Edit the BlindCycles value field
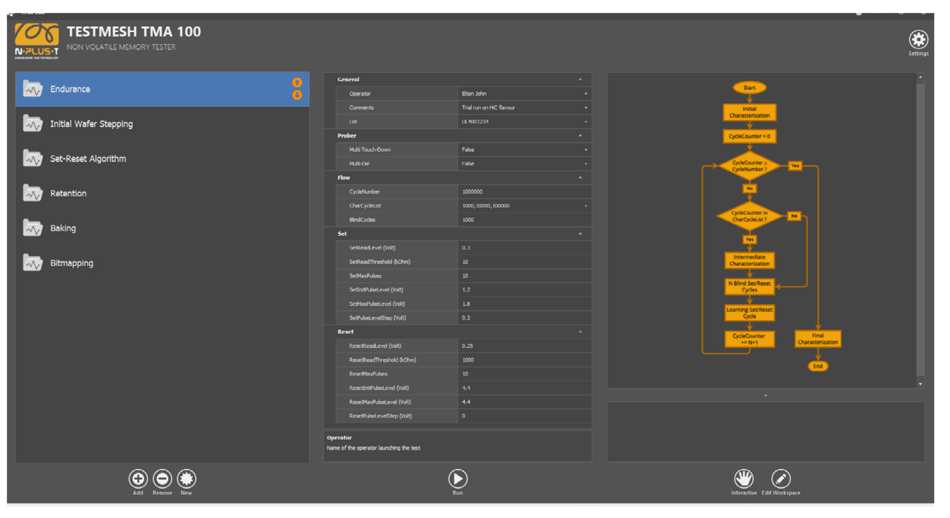Screen dimensions: 950x518 [524, 220]
